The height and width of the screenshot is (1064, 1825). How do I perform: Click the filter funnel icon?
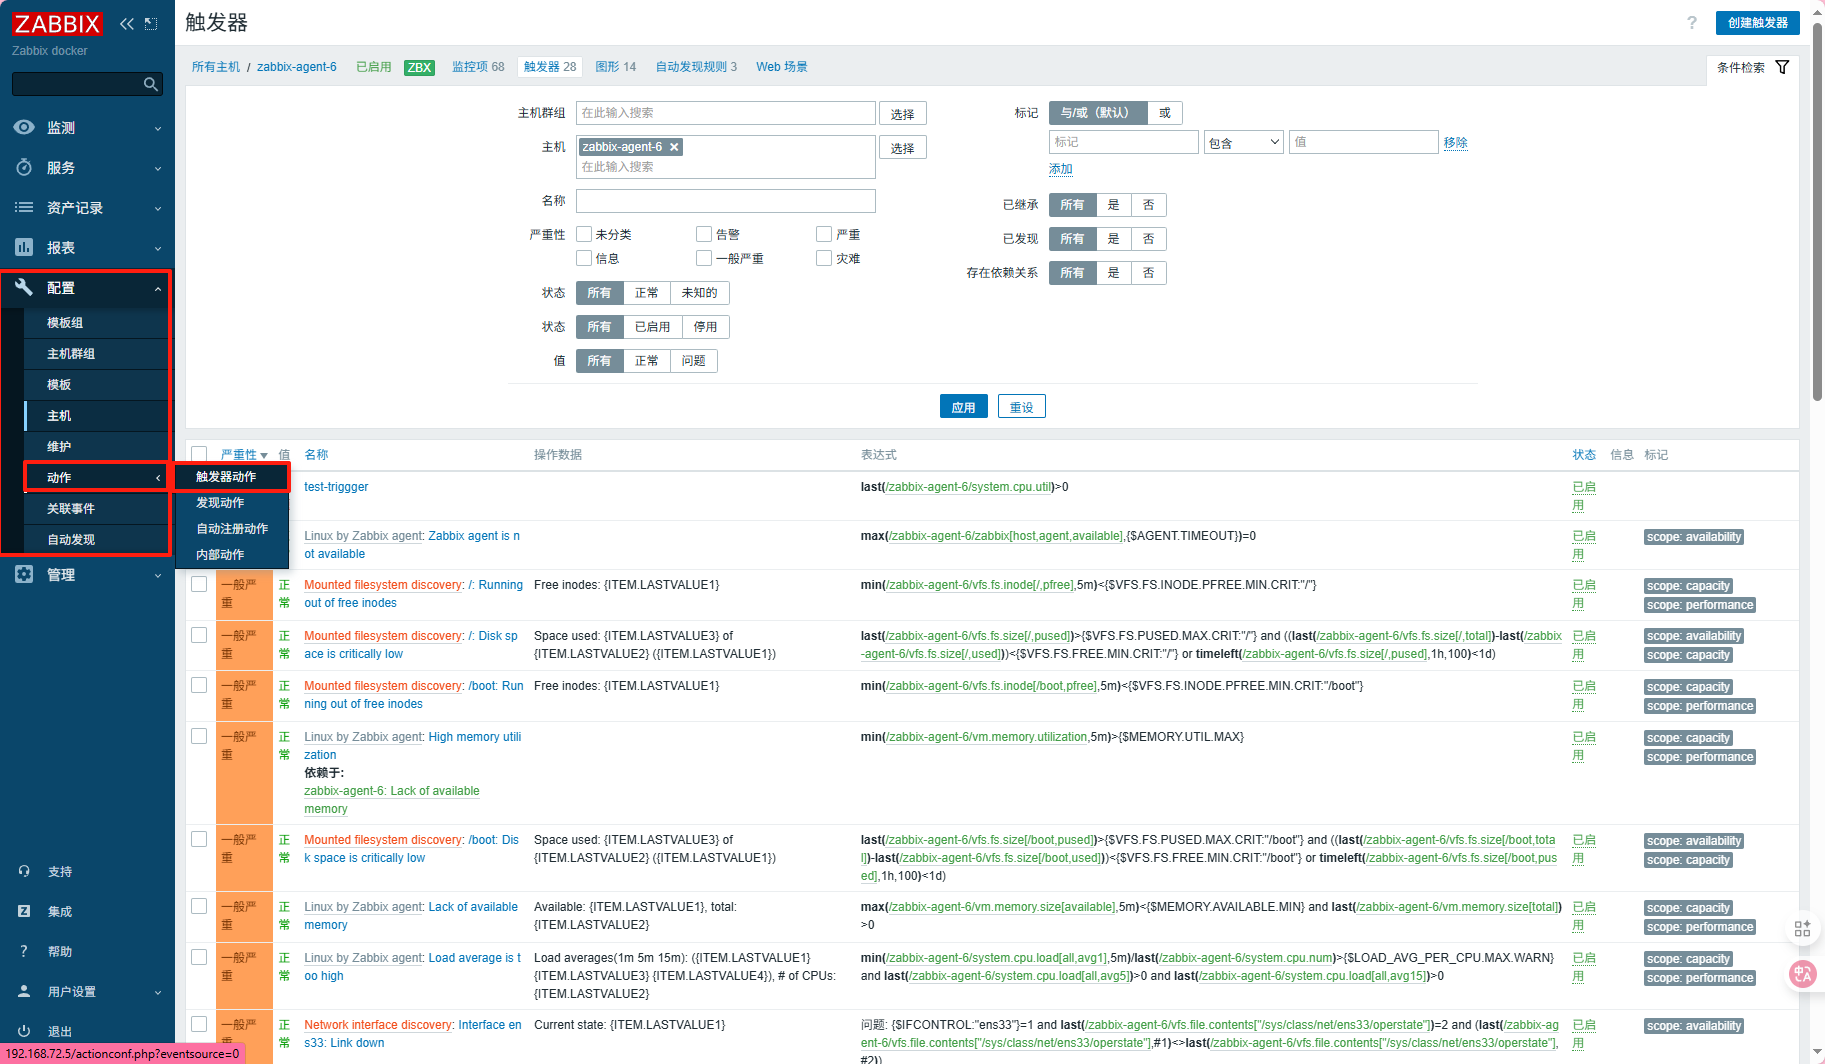1782,67
